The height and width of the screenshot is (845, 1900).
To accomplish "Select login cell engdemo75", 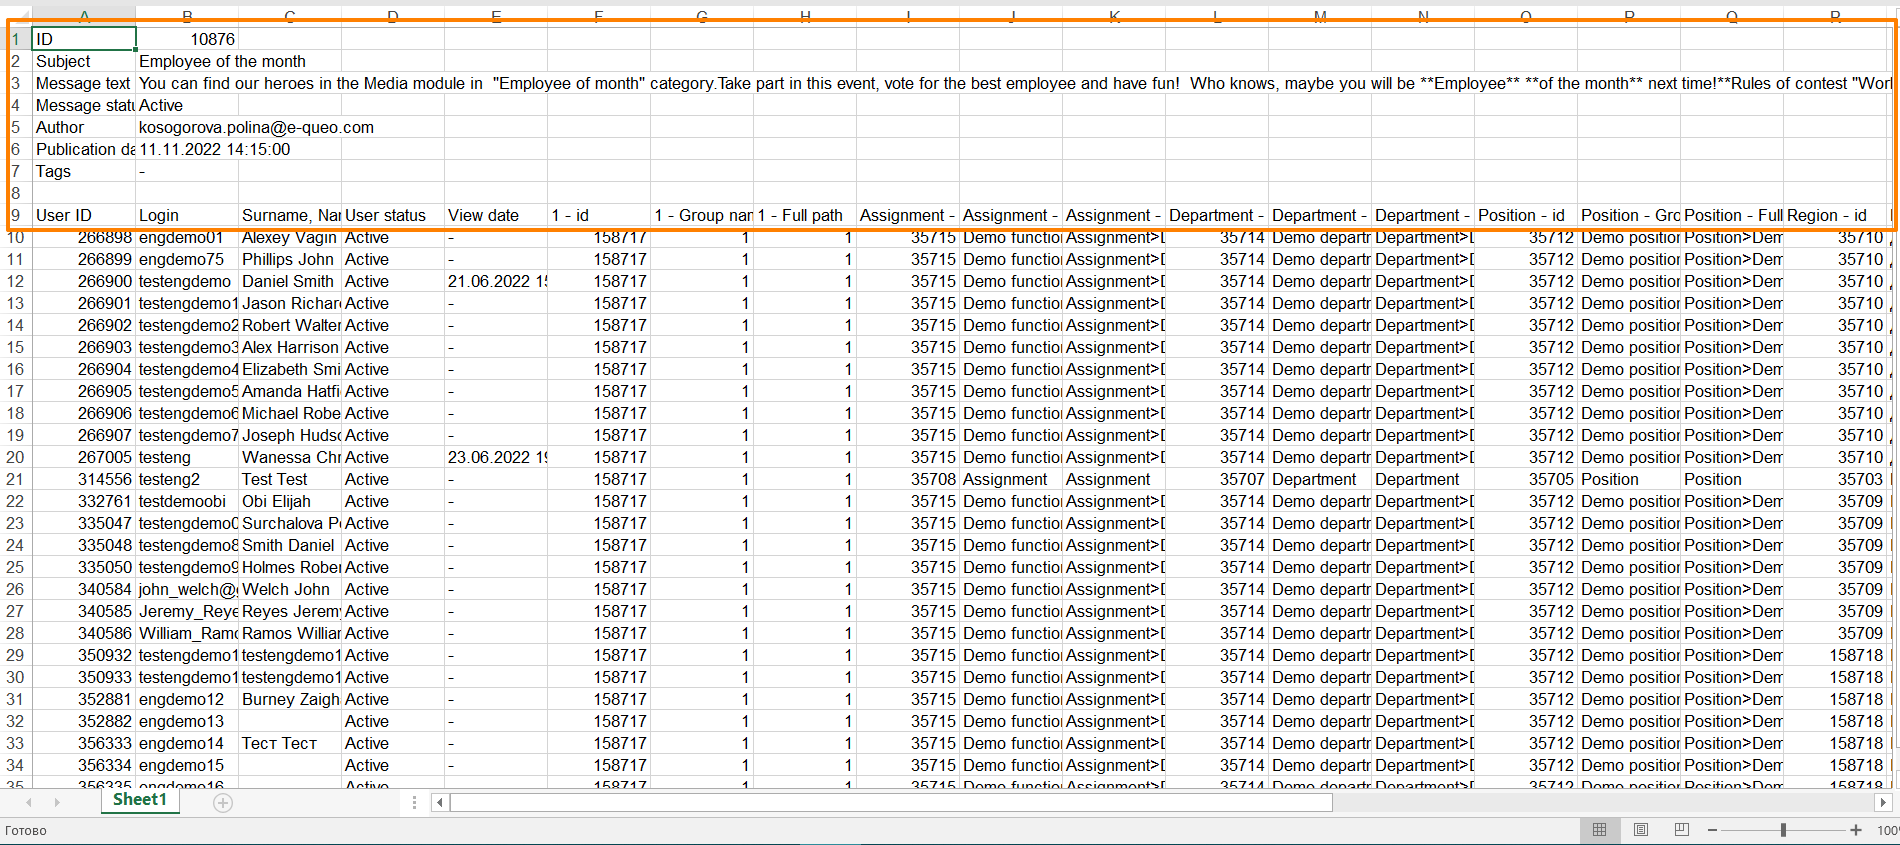I will [x=187, y=259].
